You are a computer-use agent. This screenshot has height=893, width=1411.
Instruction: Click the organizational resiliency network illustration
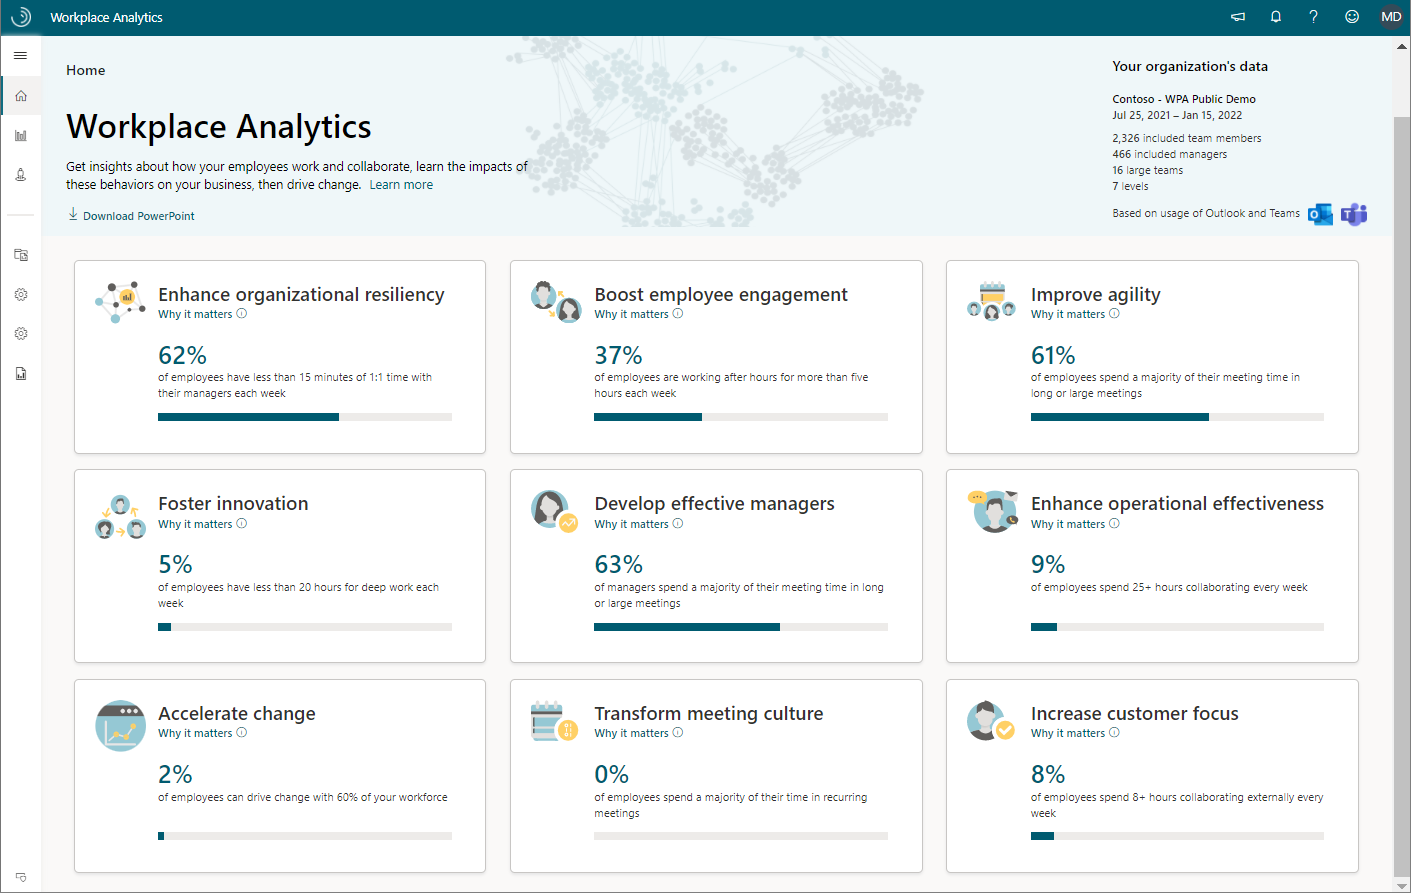pyautogui.click(x=120, y=301)
